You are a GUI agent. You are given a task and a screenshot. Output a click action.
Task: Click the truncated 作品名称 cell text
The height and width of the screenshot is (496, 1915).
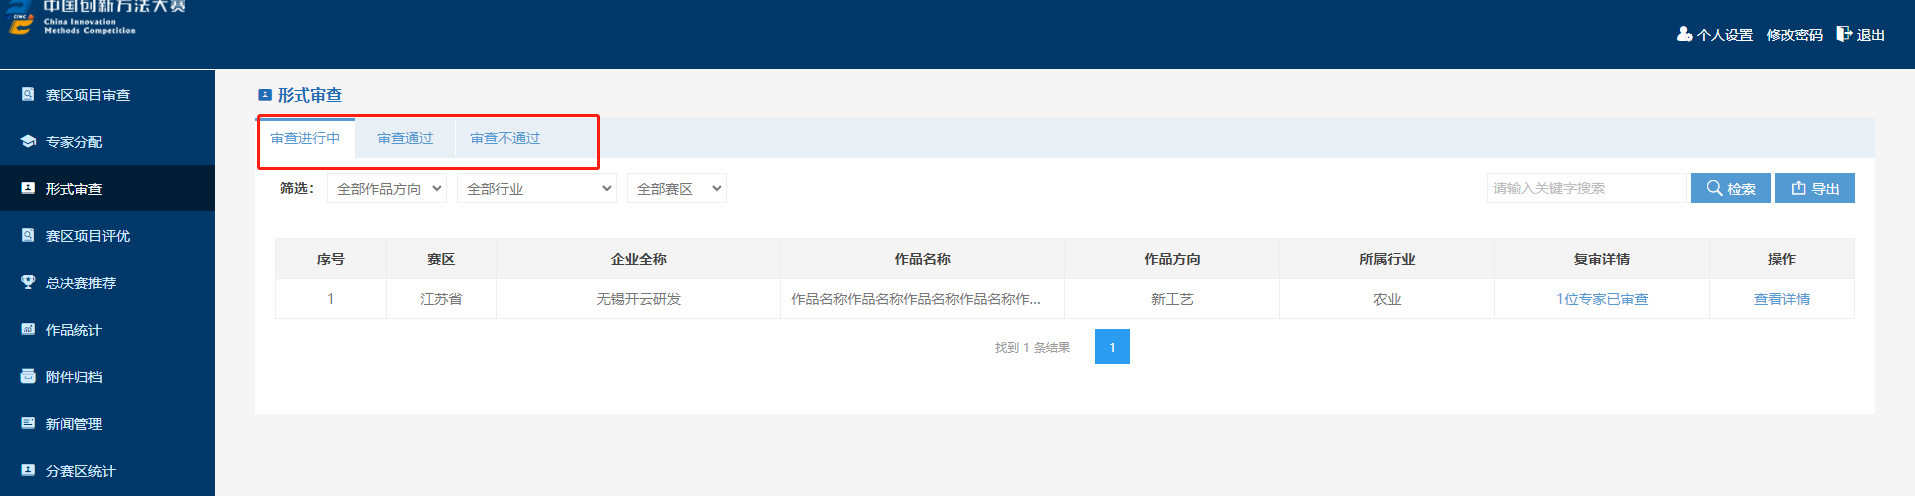click(916, 299)
